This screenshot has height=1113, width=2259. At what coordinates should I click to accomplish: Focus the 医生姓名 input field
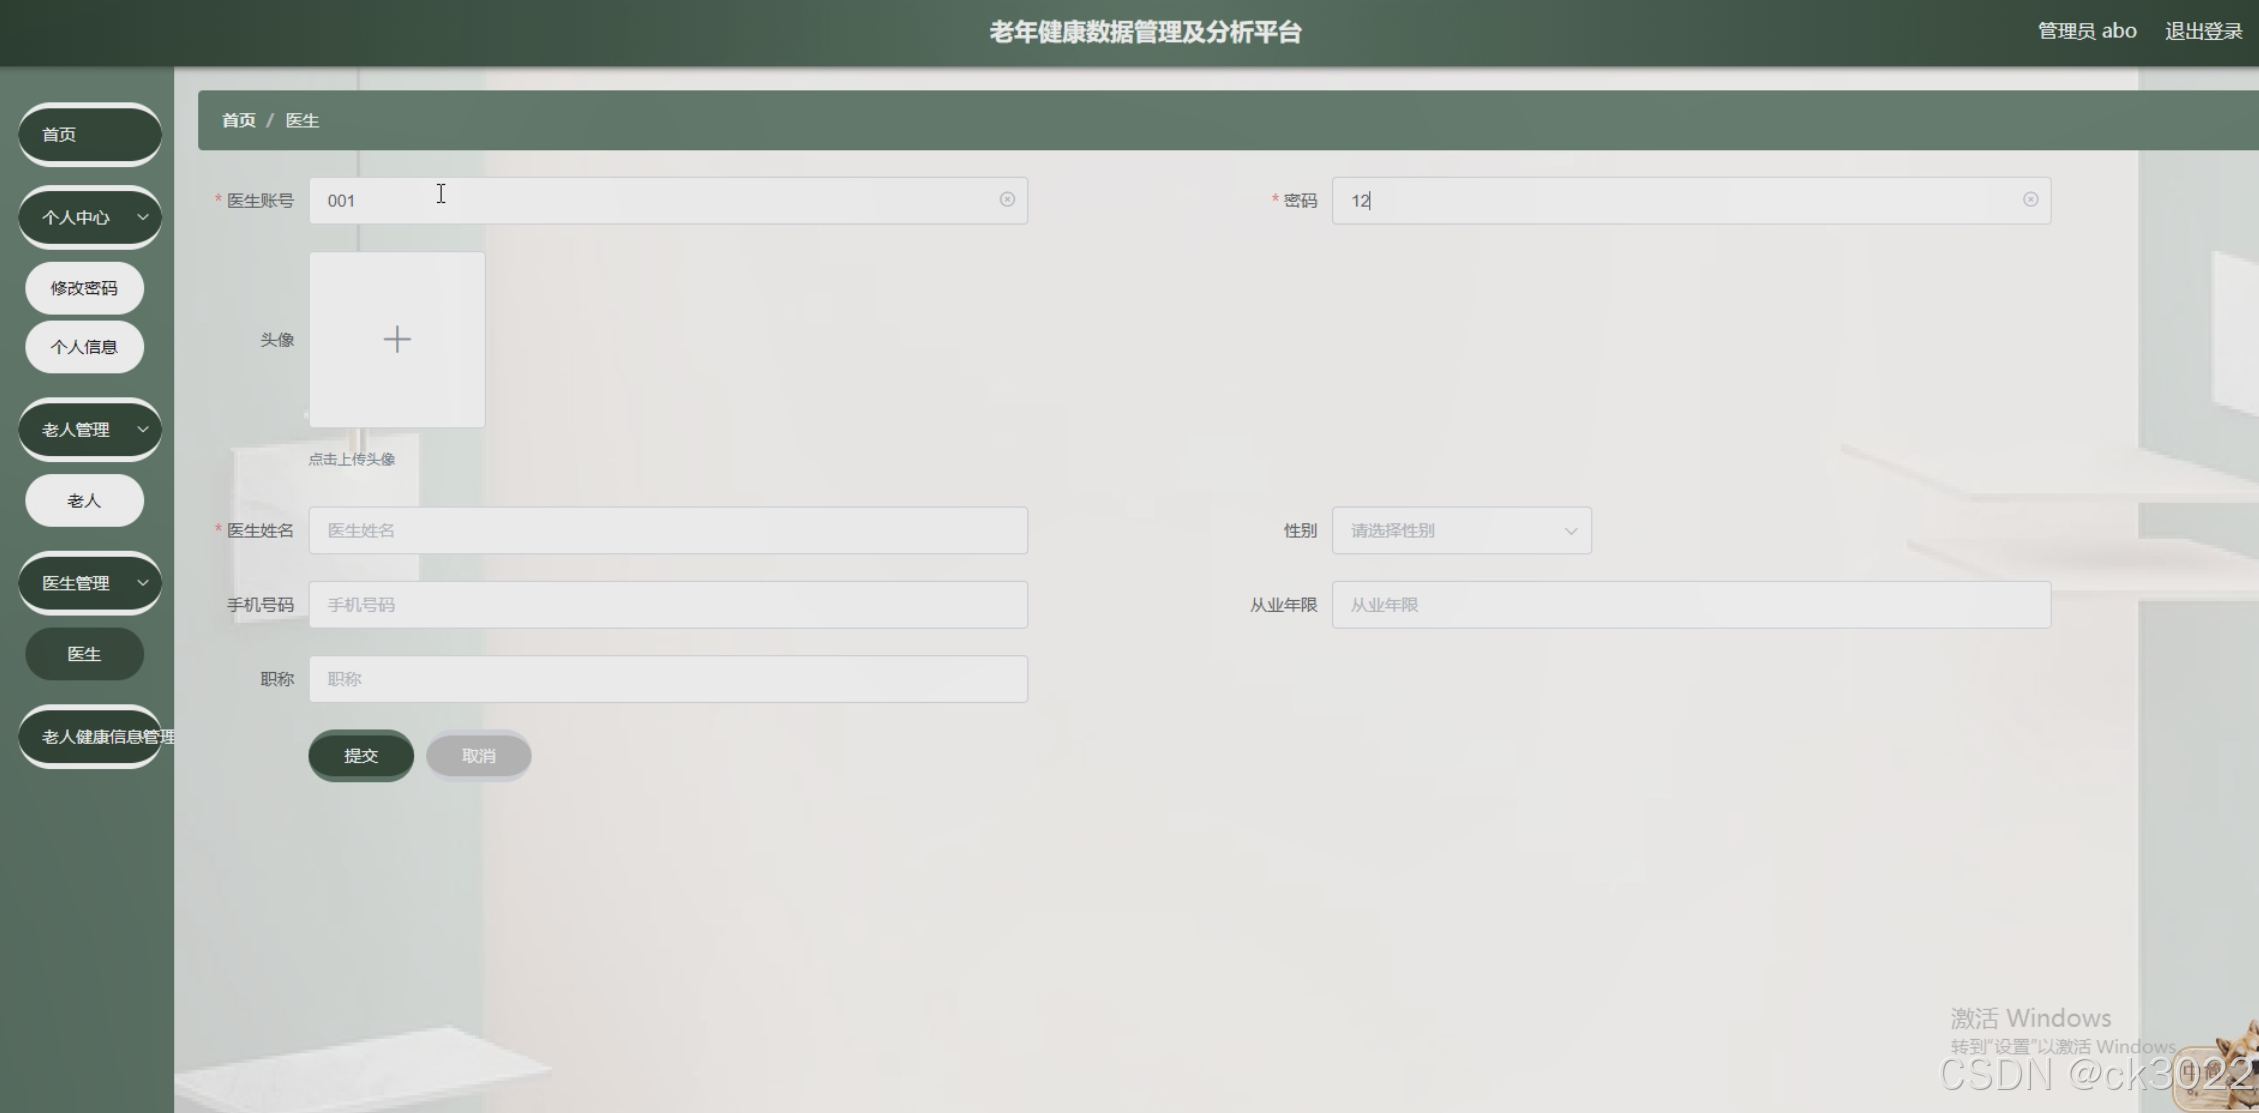tap(667, 531)
